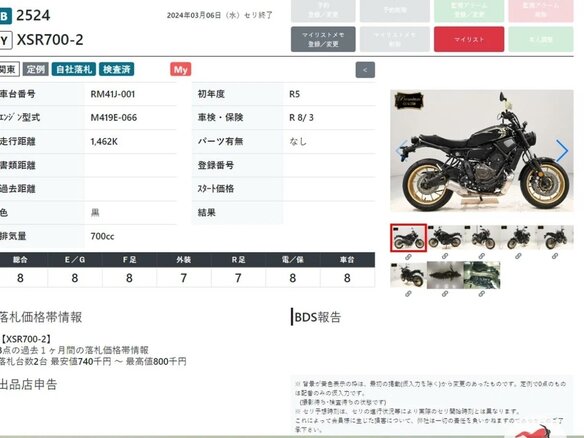The image size is (584, 438).
Task: Click the 落札価格帯情報 heading
Action: click(x=41, y=317)
